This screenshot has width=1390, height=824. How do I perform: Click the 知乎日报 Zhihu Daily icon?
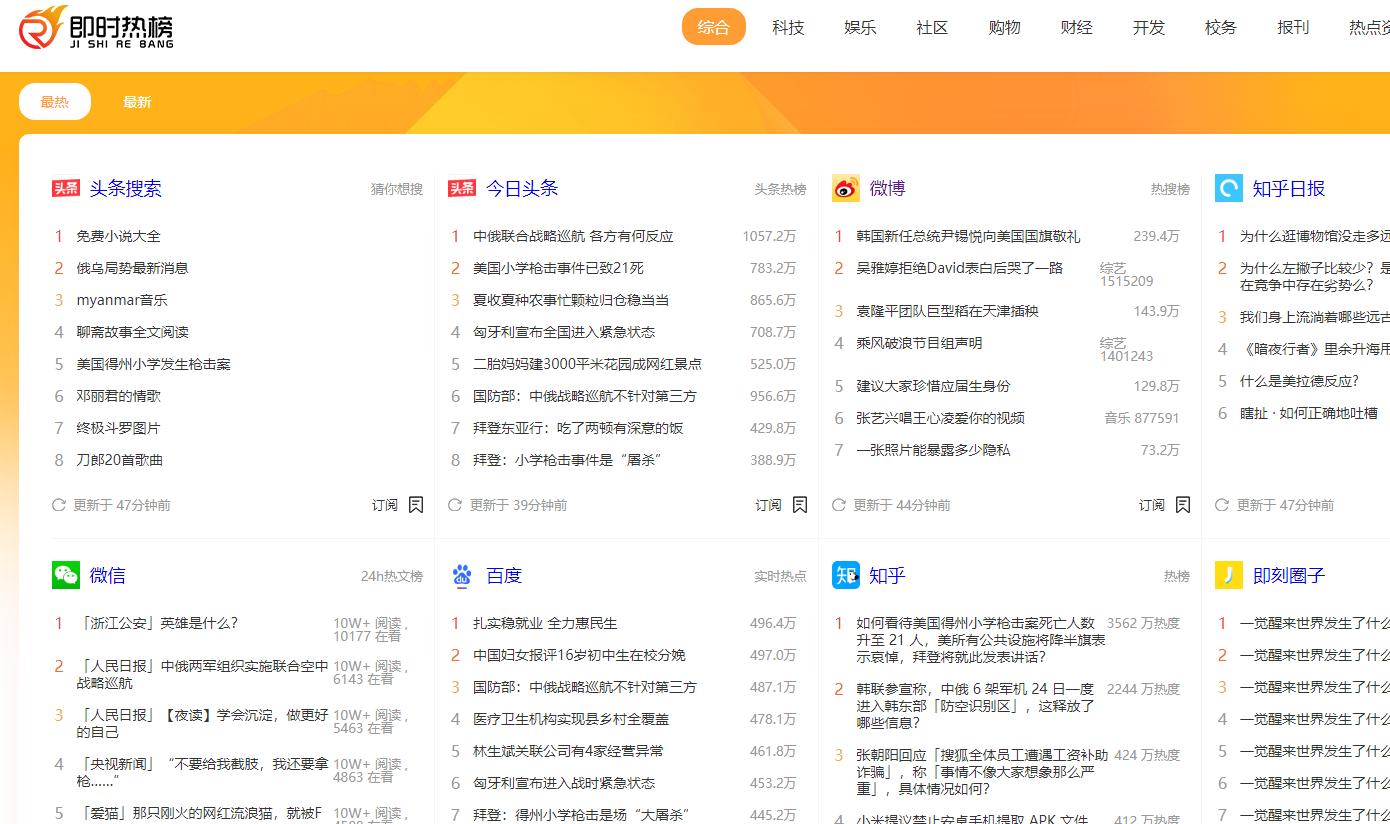pyautogui.click(x=1228, y=188)
